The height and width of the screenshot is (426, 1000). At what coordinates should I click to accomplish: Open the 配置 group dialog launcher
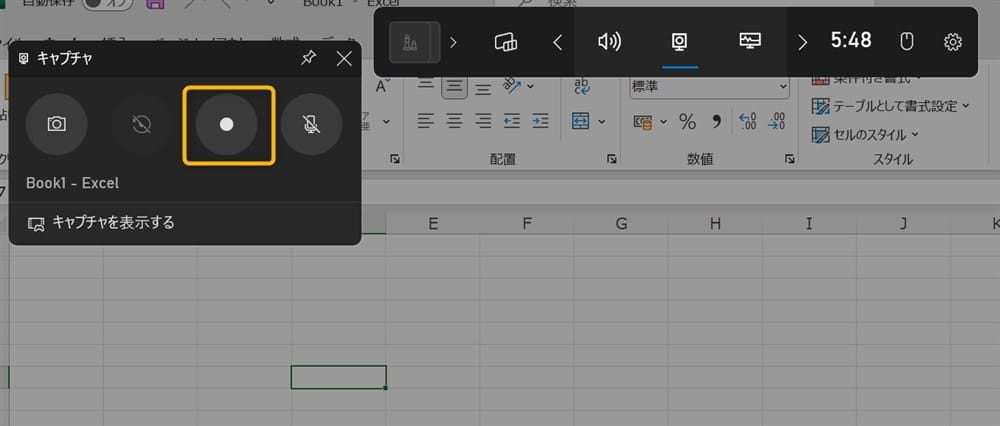612,159
